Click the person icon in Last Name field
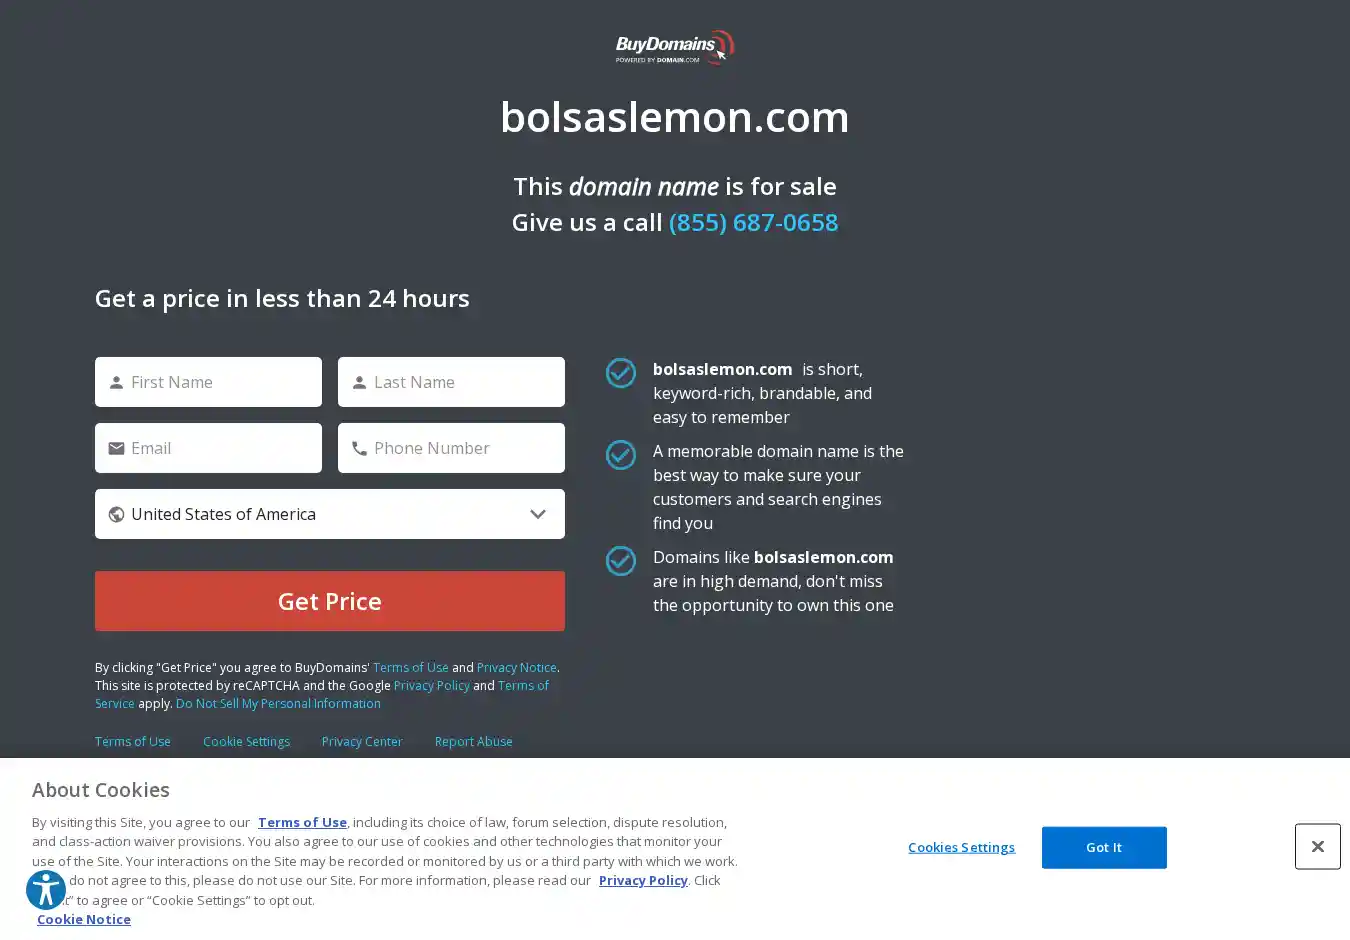The height and width of the screenshot is (940, 1350). 359,382
